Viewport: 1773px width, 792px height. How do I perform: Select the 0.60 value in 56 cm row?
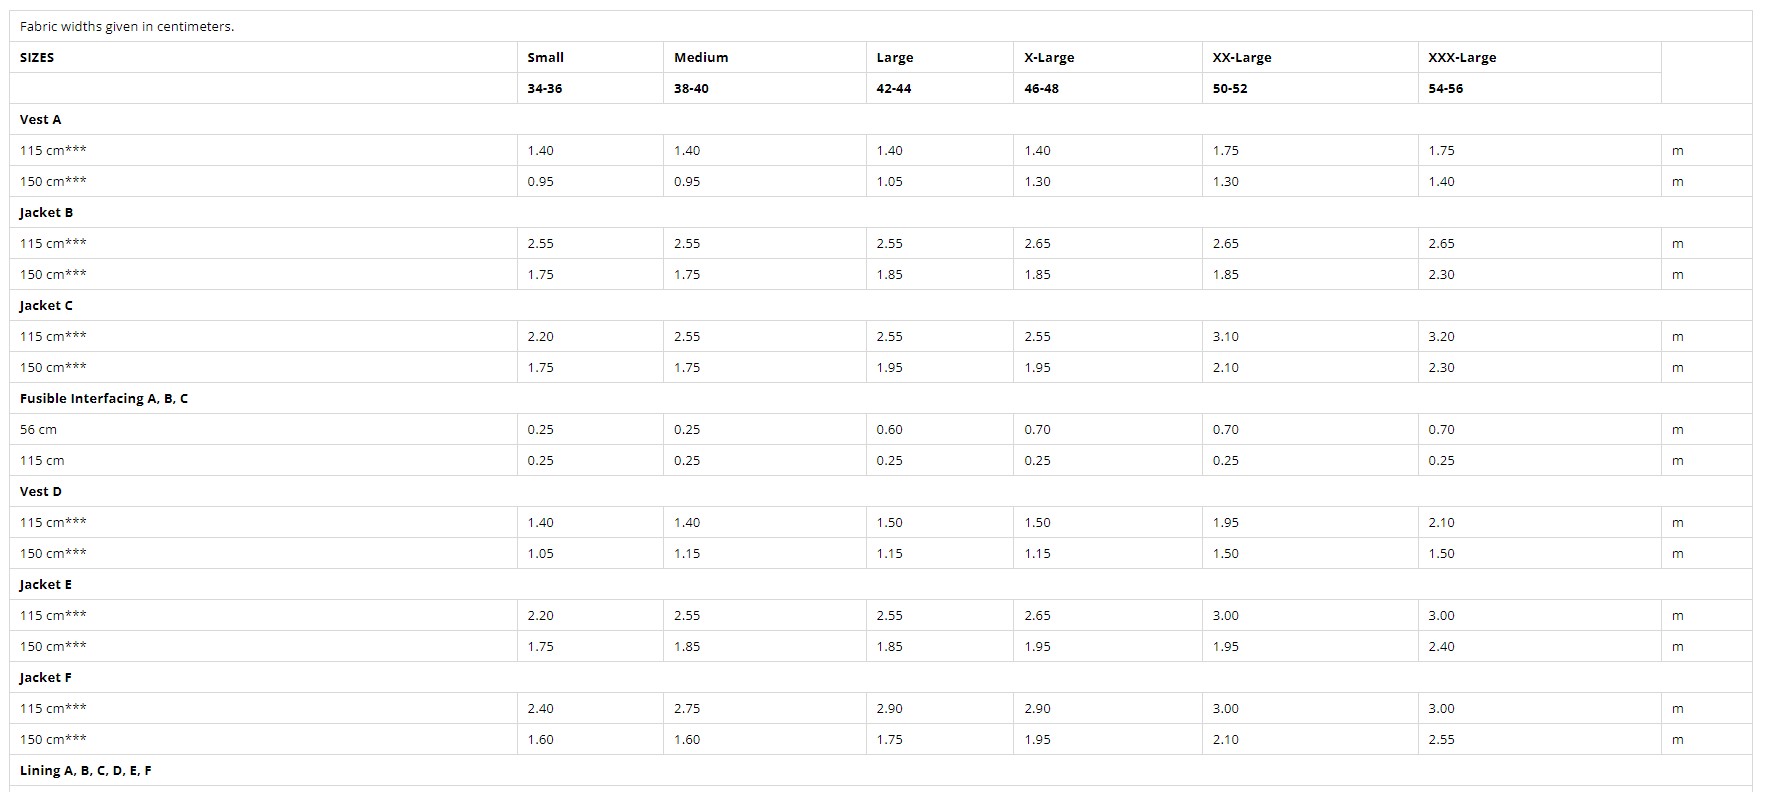pyautogui.click(x=890, y=430)
